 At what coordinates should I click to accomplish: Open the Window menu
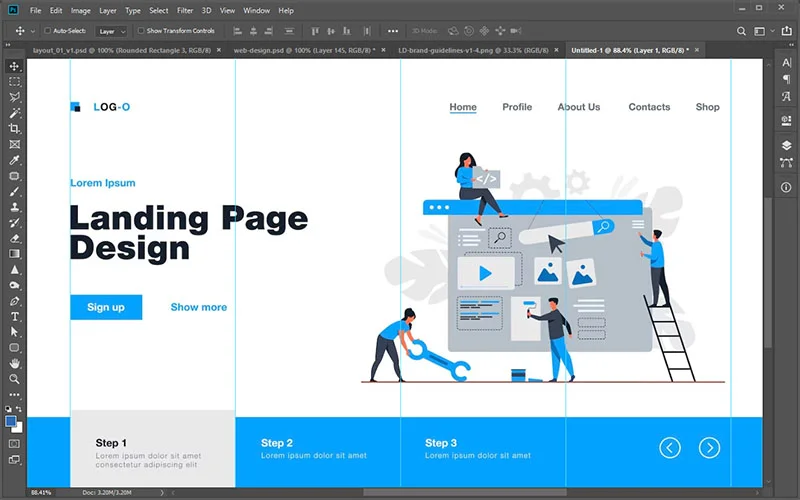pos(257,10)
